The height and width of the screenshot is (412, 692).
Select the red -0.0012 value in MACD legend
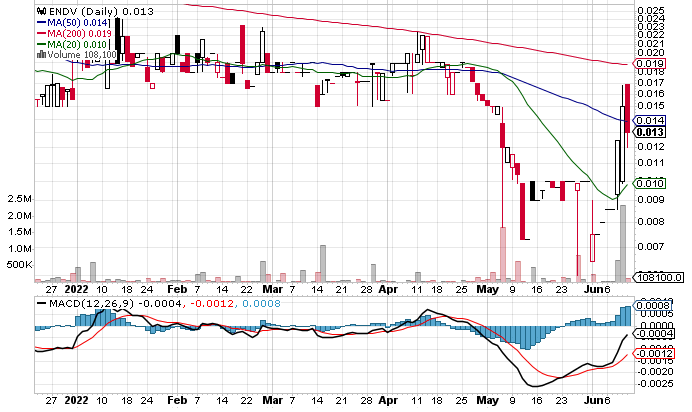click(x=212, y=303)
